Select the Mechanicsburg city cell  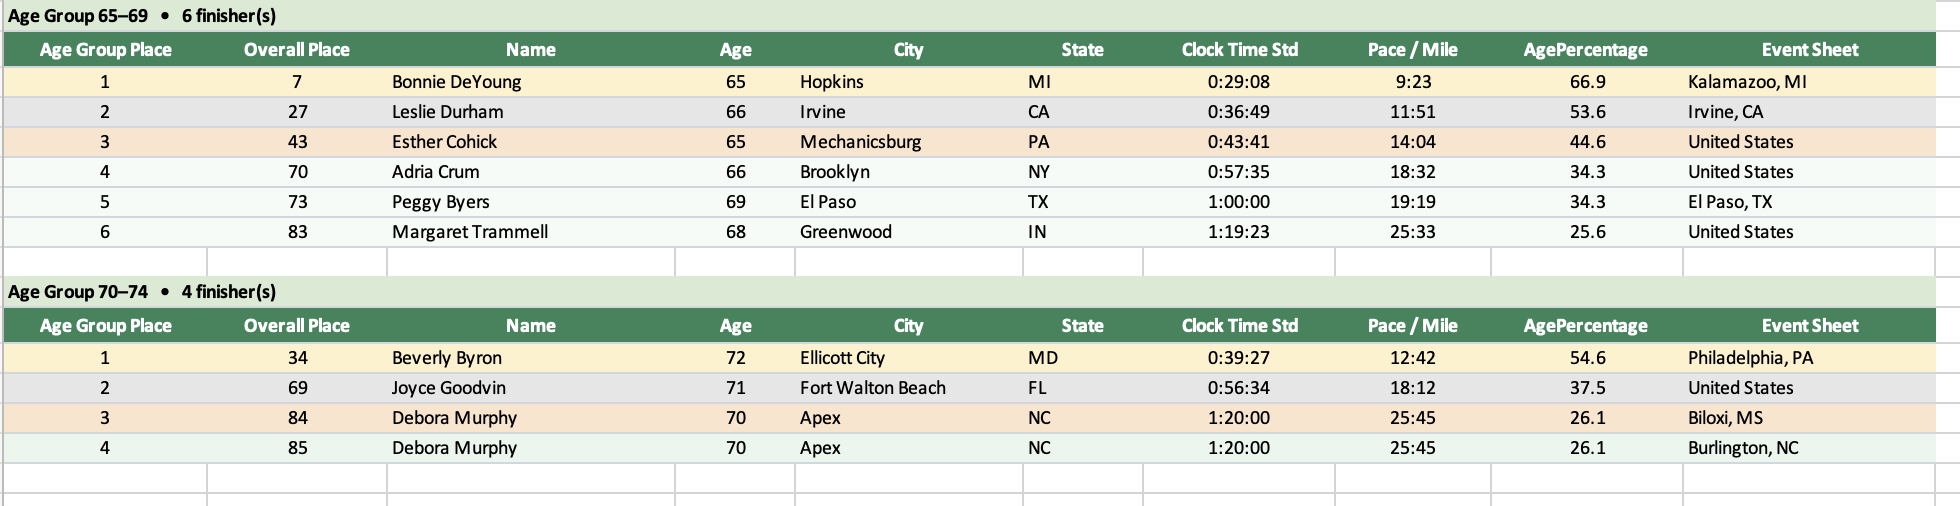[860, 142]
